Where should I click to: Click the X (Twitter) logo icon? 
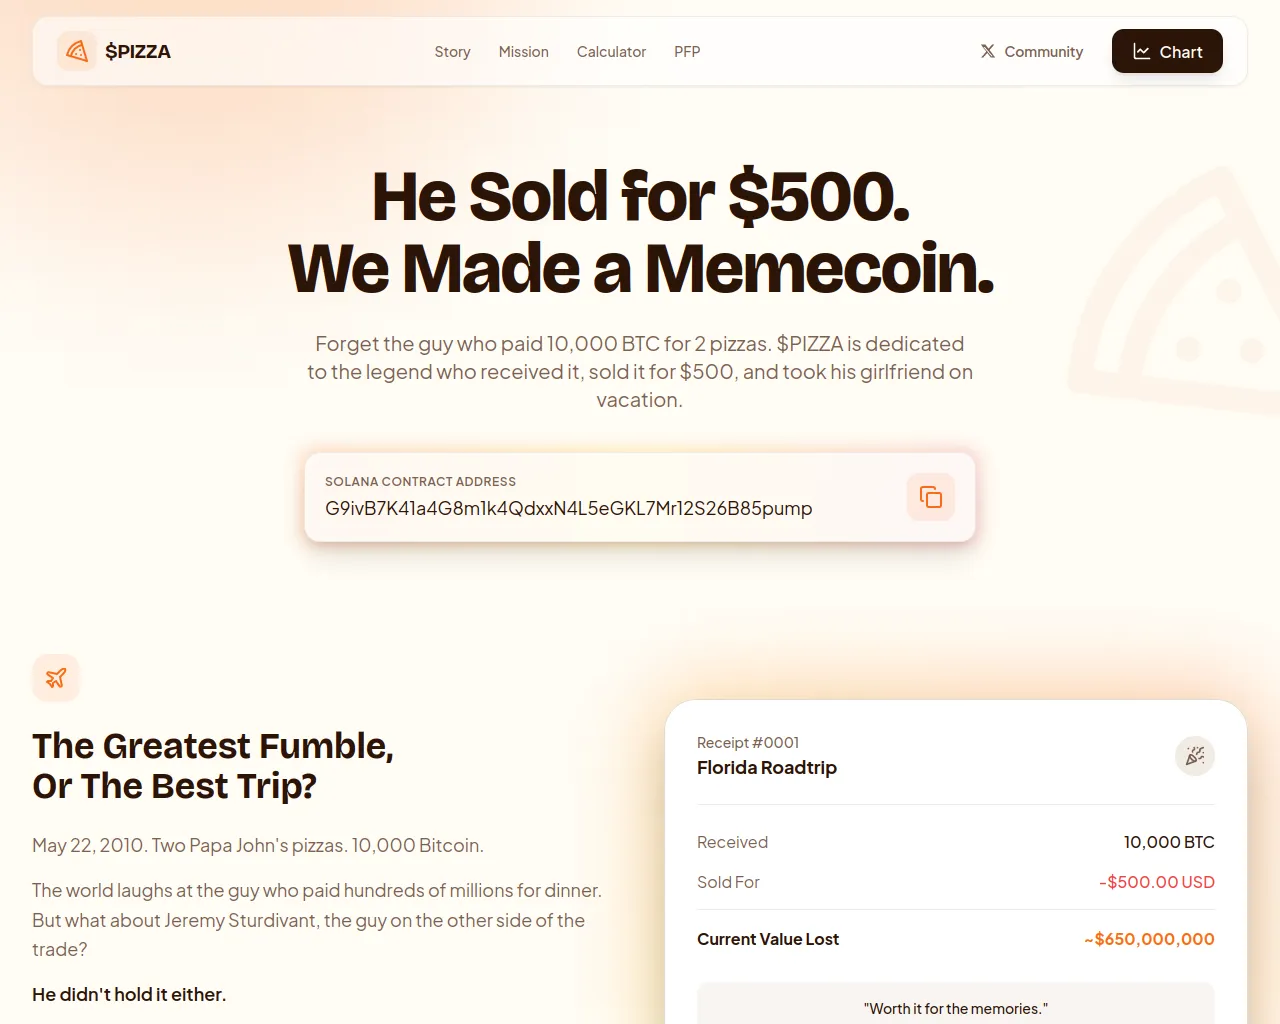pyautogui.click(x=987, y=51)
